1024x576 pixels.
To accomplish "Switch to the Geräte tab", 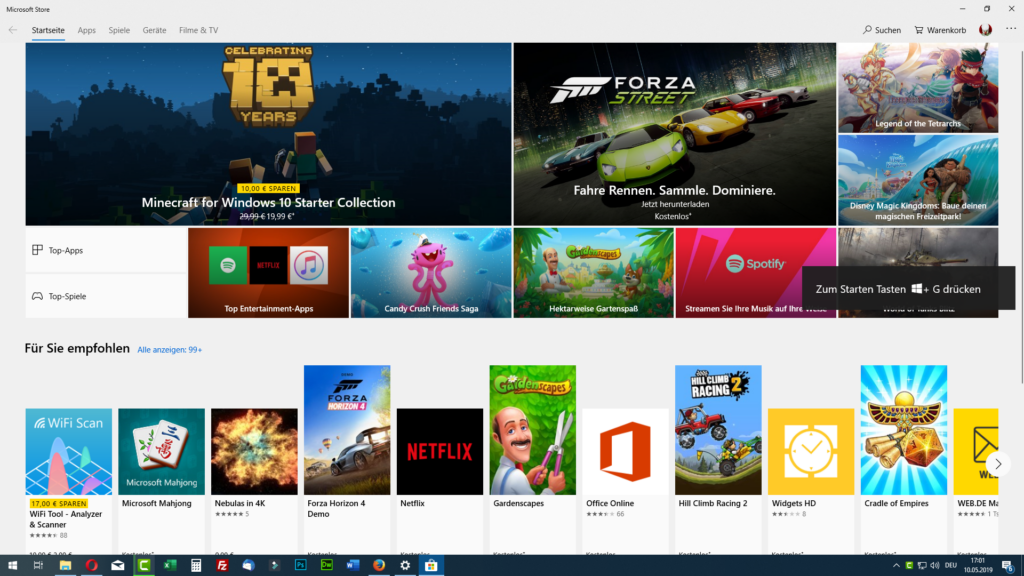I will [x=154, y=30].
